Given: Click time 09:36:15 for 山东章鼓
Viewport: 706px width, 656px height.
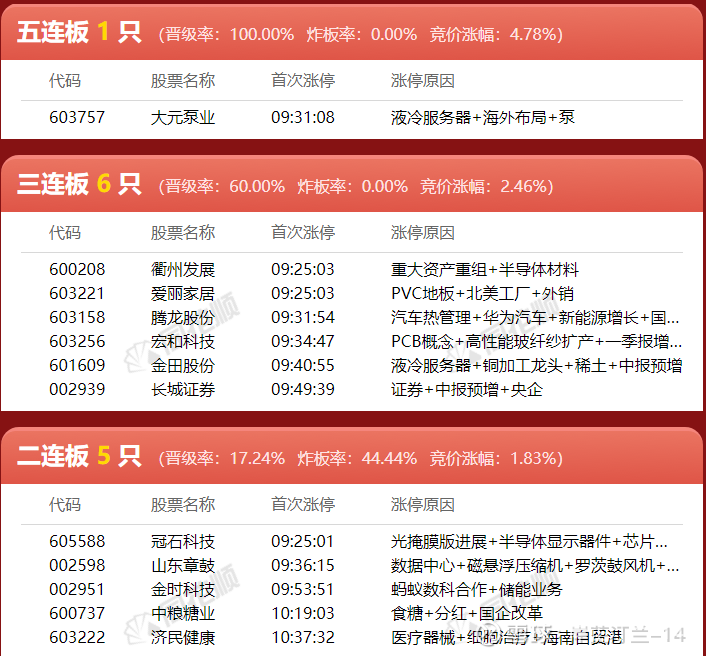Looking at the screenshot, I should click(303, 566).
